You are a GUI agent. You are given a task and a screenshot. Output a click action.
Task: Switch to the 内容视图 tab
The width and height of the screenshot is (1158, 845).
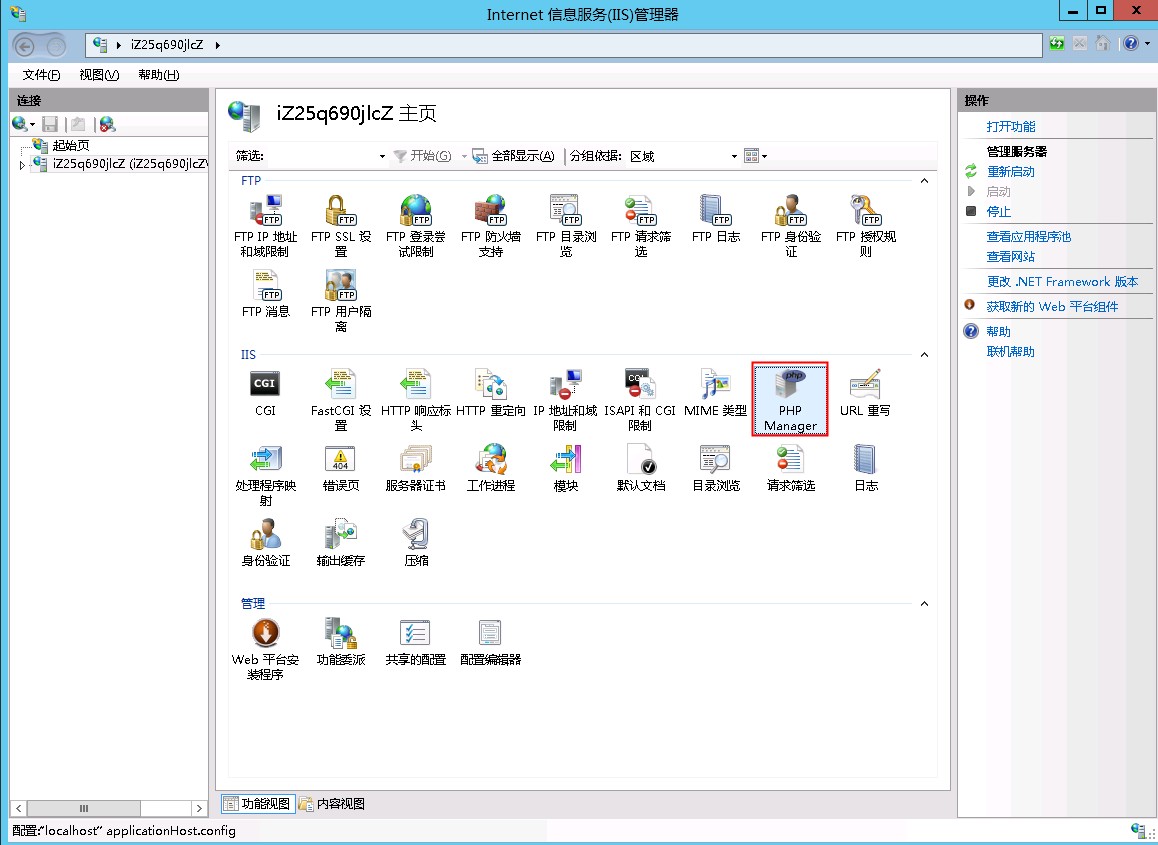pos(332,804)
